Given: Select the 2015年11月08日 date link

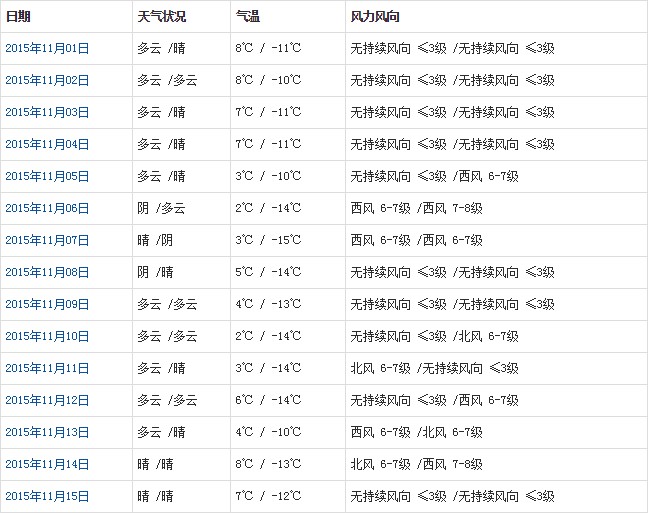Looking at the screenshot, I should 47,272.
